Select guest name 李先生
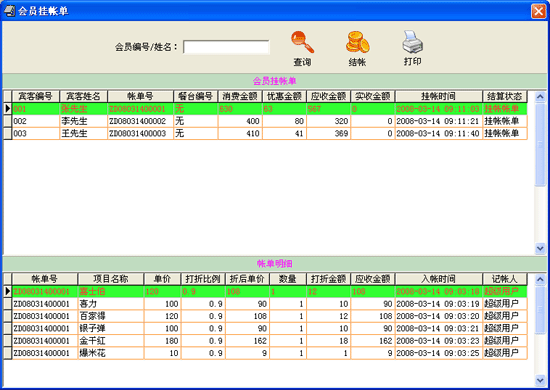 pos(74,121)
